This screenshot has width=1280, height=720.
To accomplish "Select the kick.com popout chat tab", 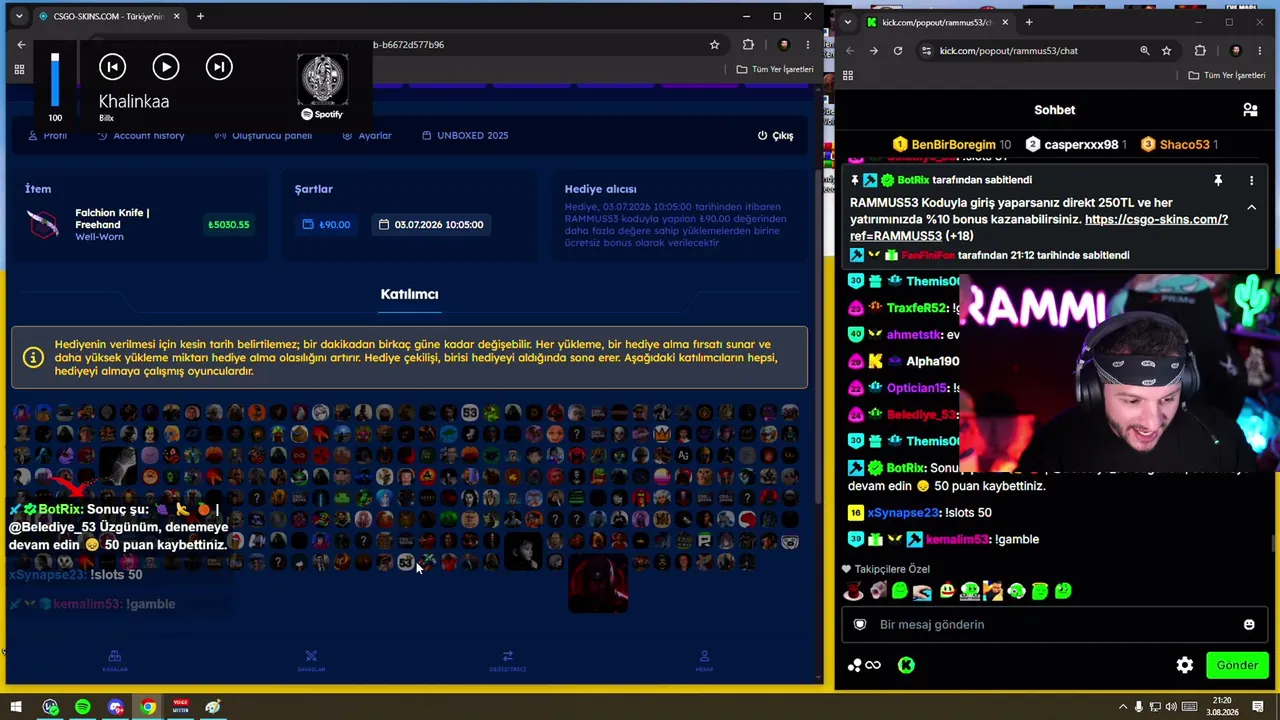I will click(x=938, y=22).
